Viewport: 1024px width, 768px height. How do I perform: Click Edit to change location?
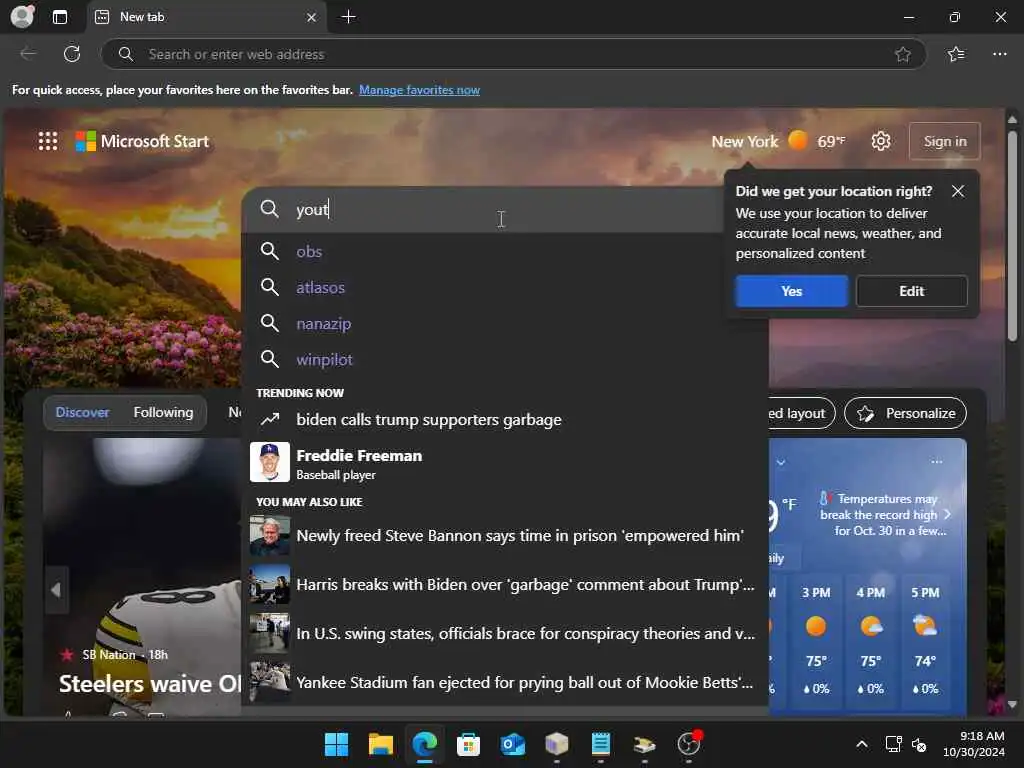click(x=912, y=291)
